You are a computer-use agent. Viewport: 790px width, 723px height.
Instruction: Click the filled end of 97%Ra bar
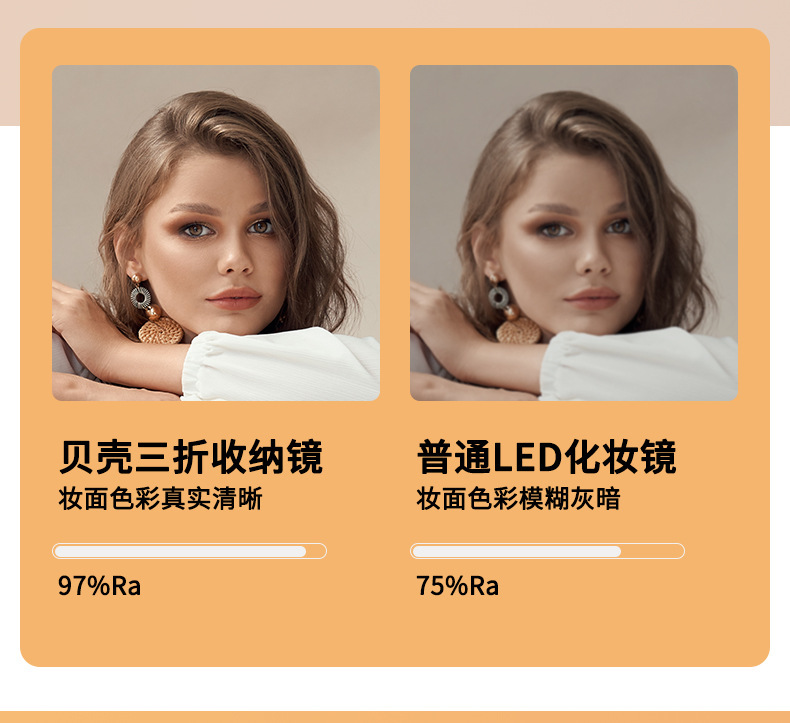[x=301, y=551]
